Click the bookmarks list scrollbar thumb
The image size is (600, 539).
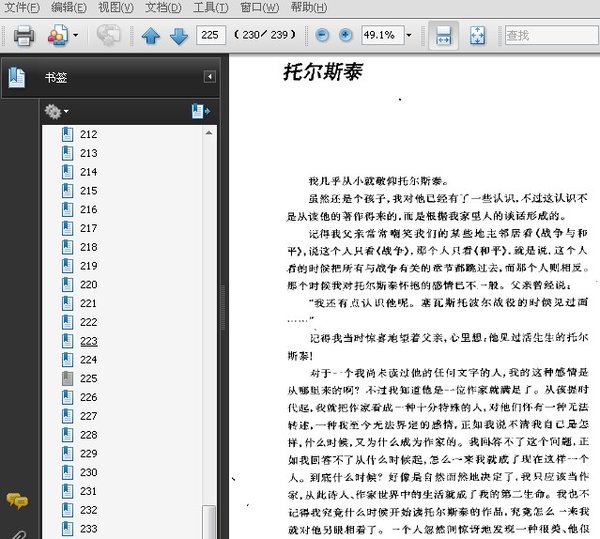pyautogui.click(x=209, y=522)
